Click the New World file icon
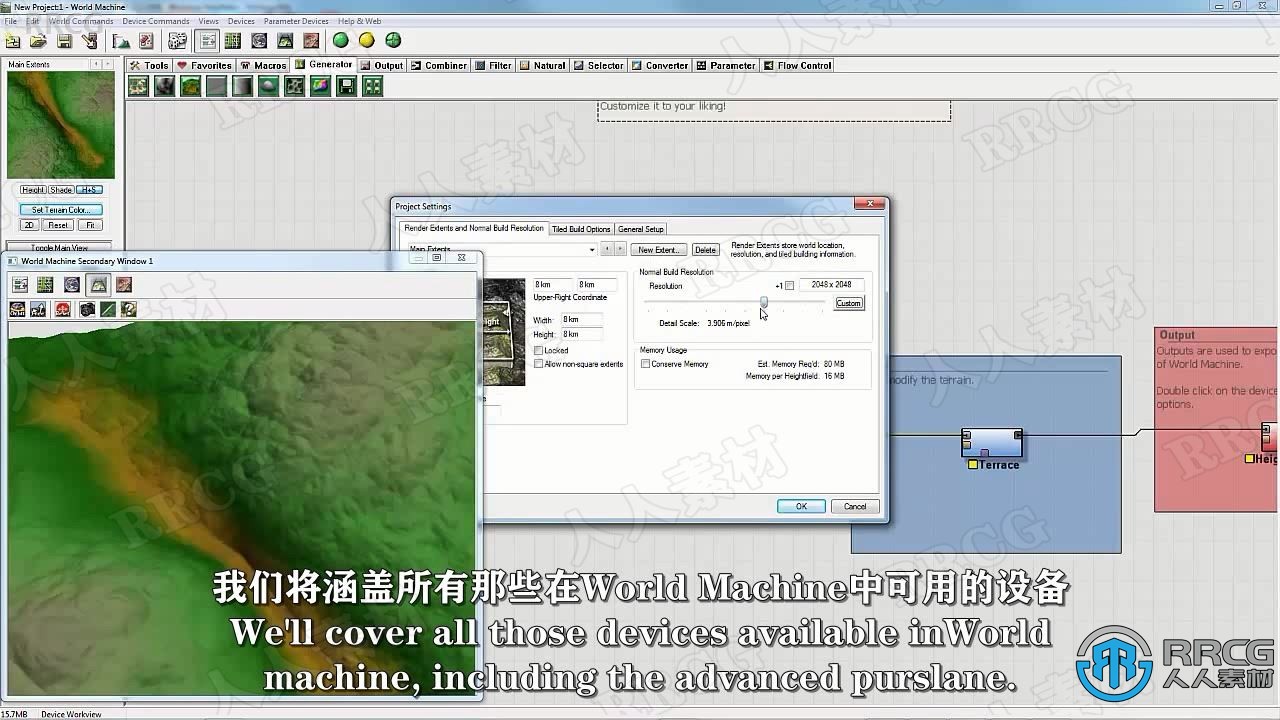Screen dimensions: 1280x720 13,41
